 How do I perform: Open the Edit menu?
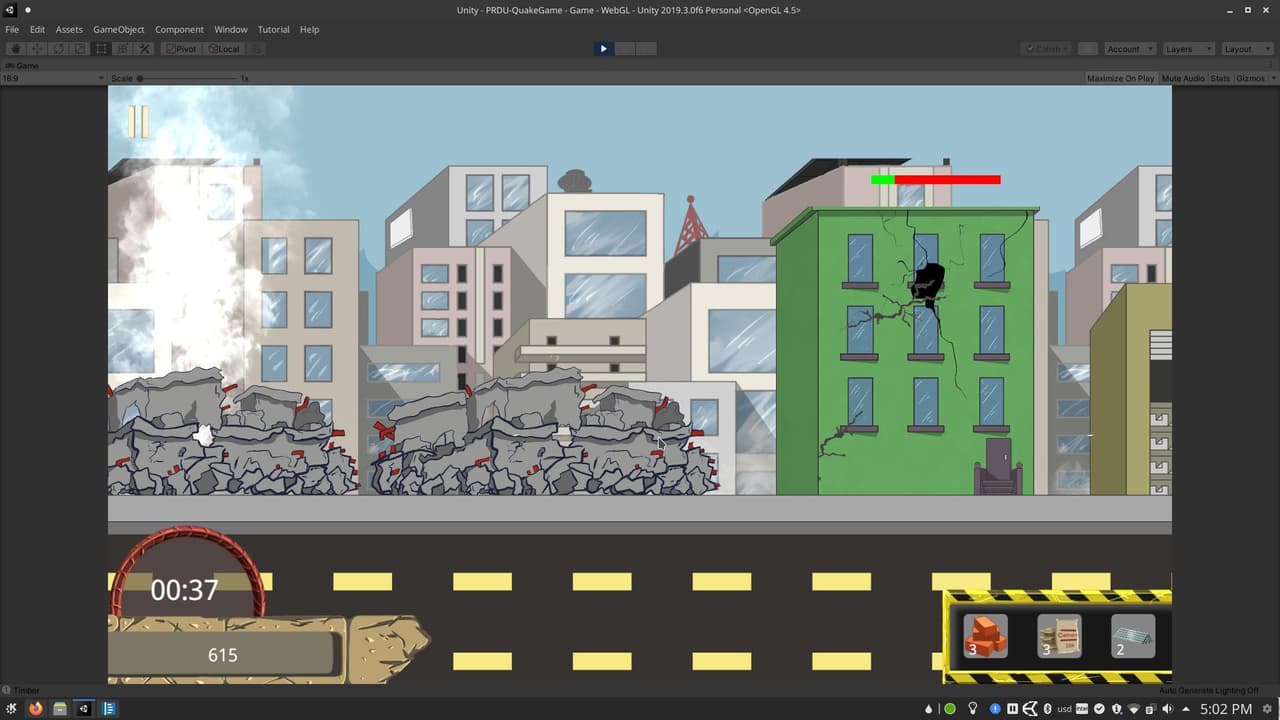tap(37, 29)
